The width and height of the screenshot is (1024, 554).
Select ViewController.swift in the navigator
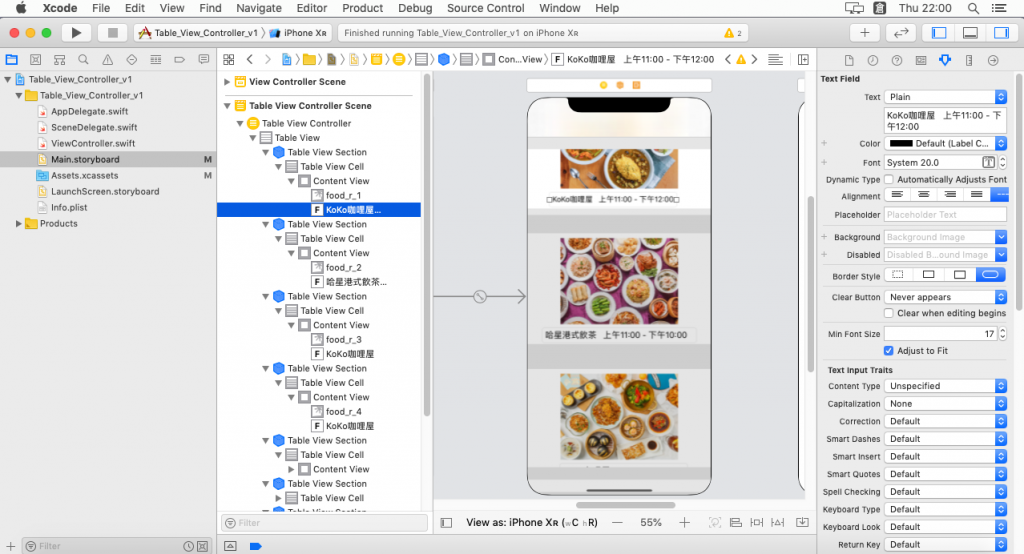[93, 143]
